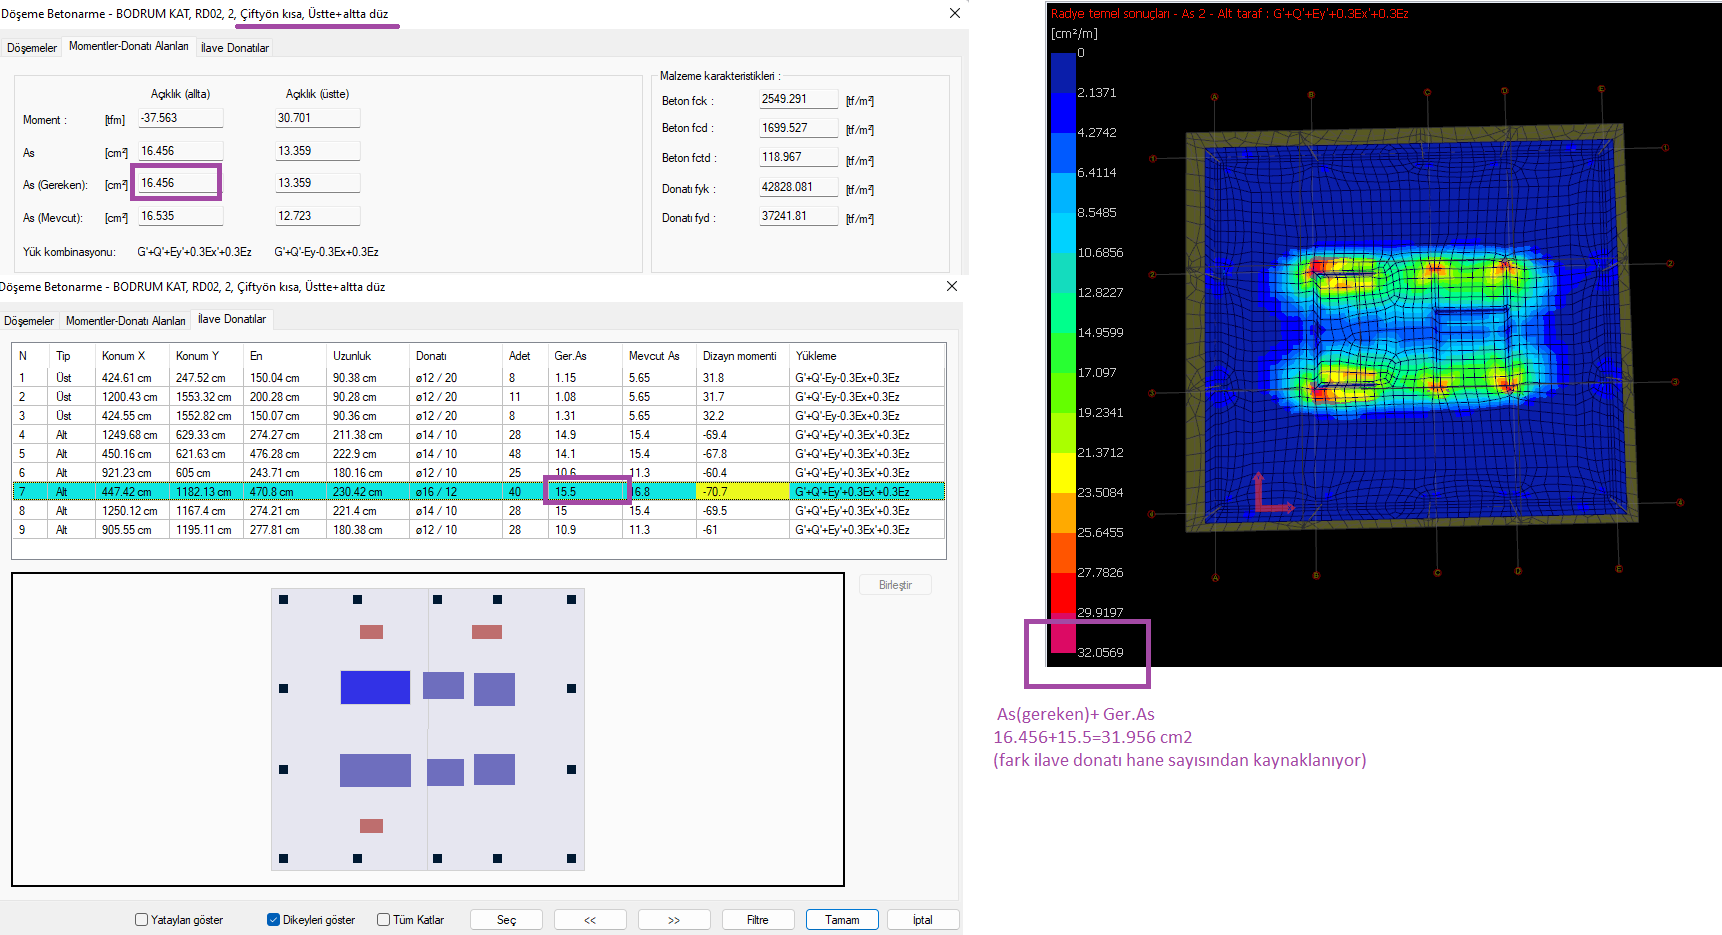
Task: Click As (Mevcut) field 16.535
Action: (x=180, y=216)
